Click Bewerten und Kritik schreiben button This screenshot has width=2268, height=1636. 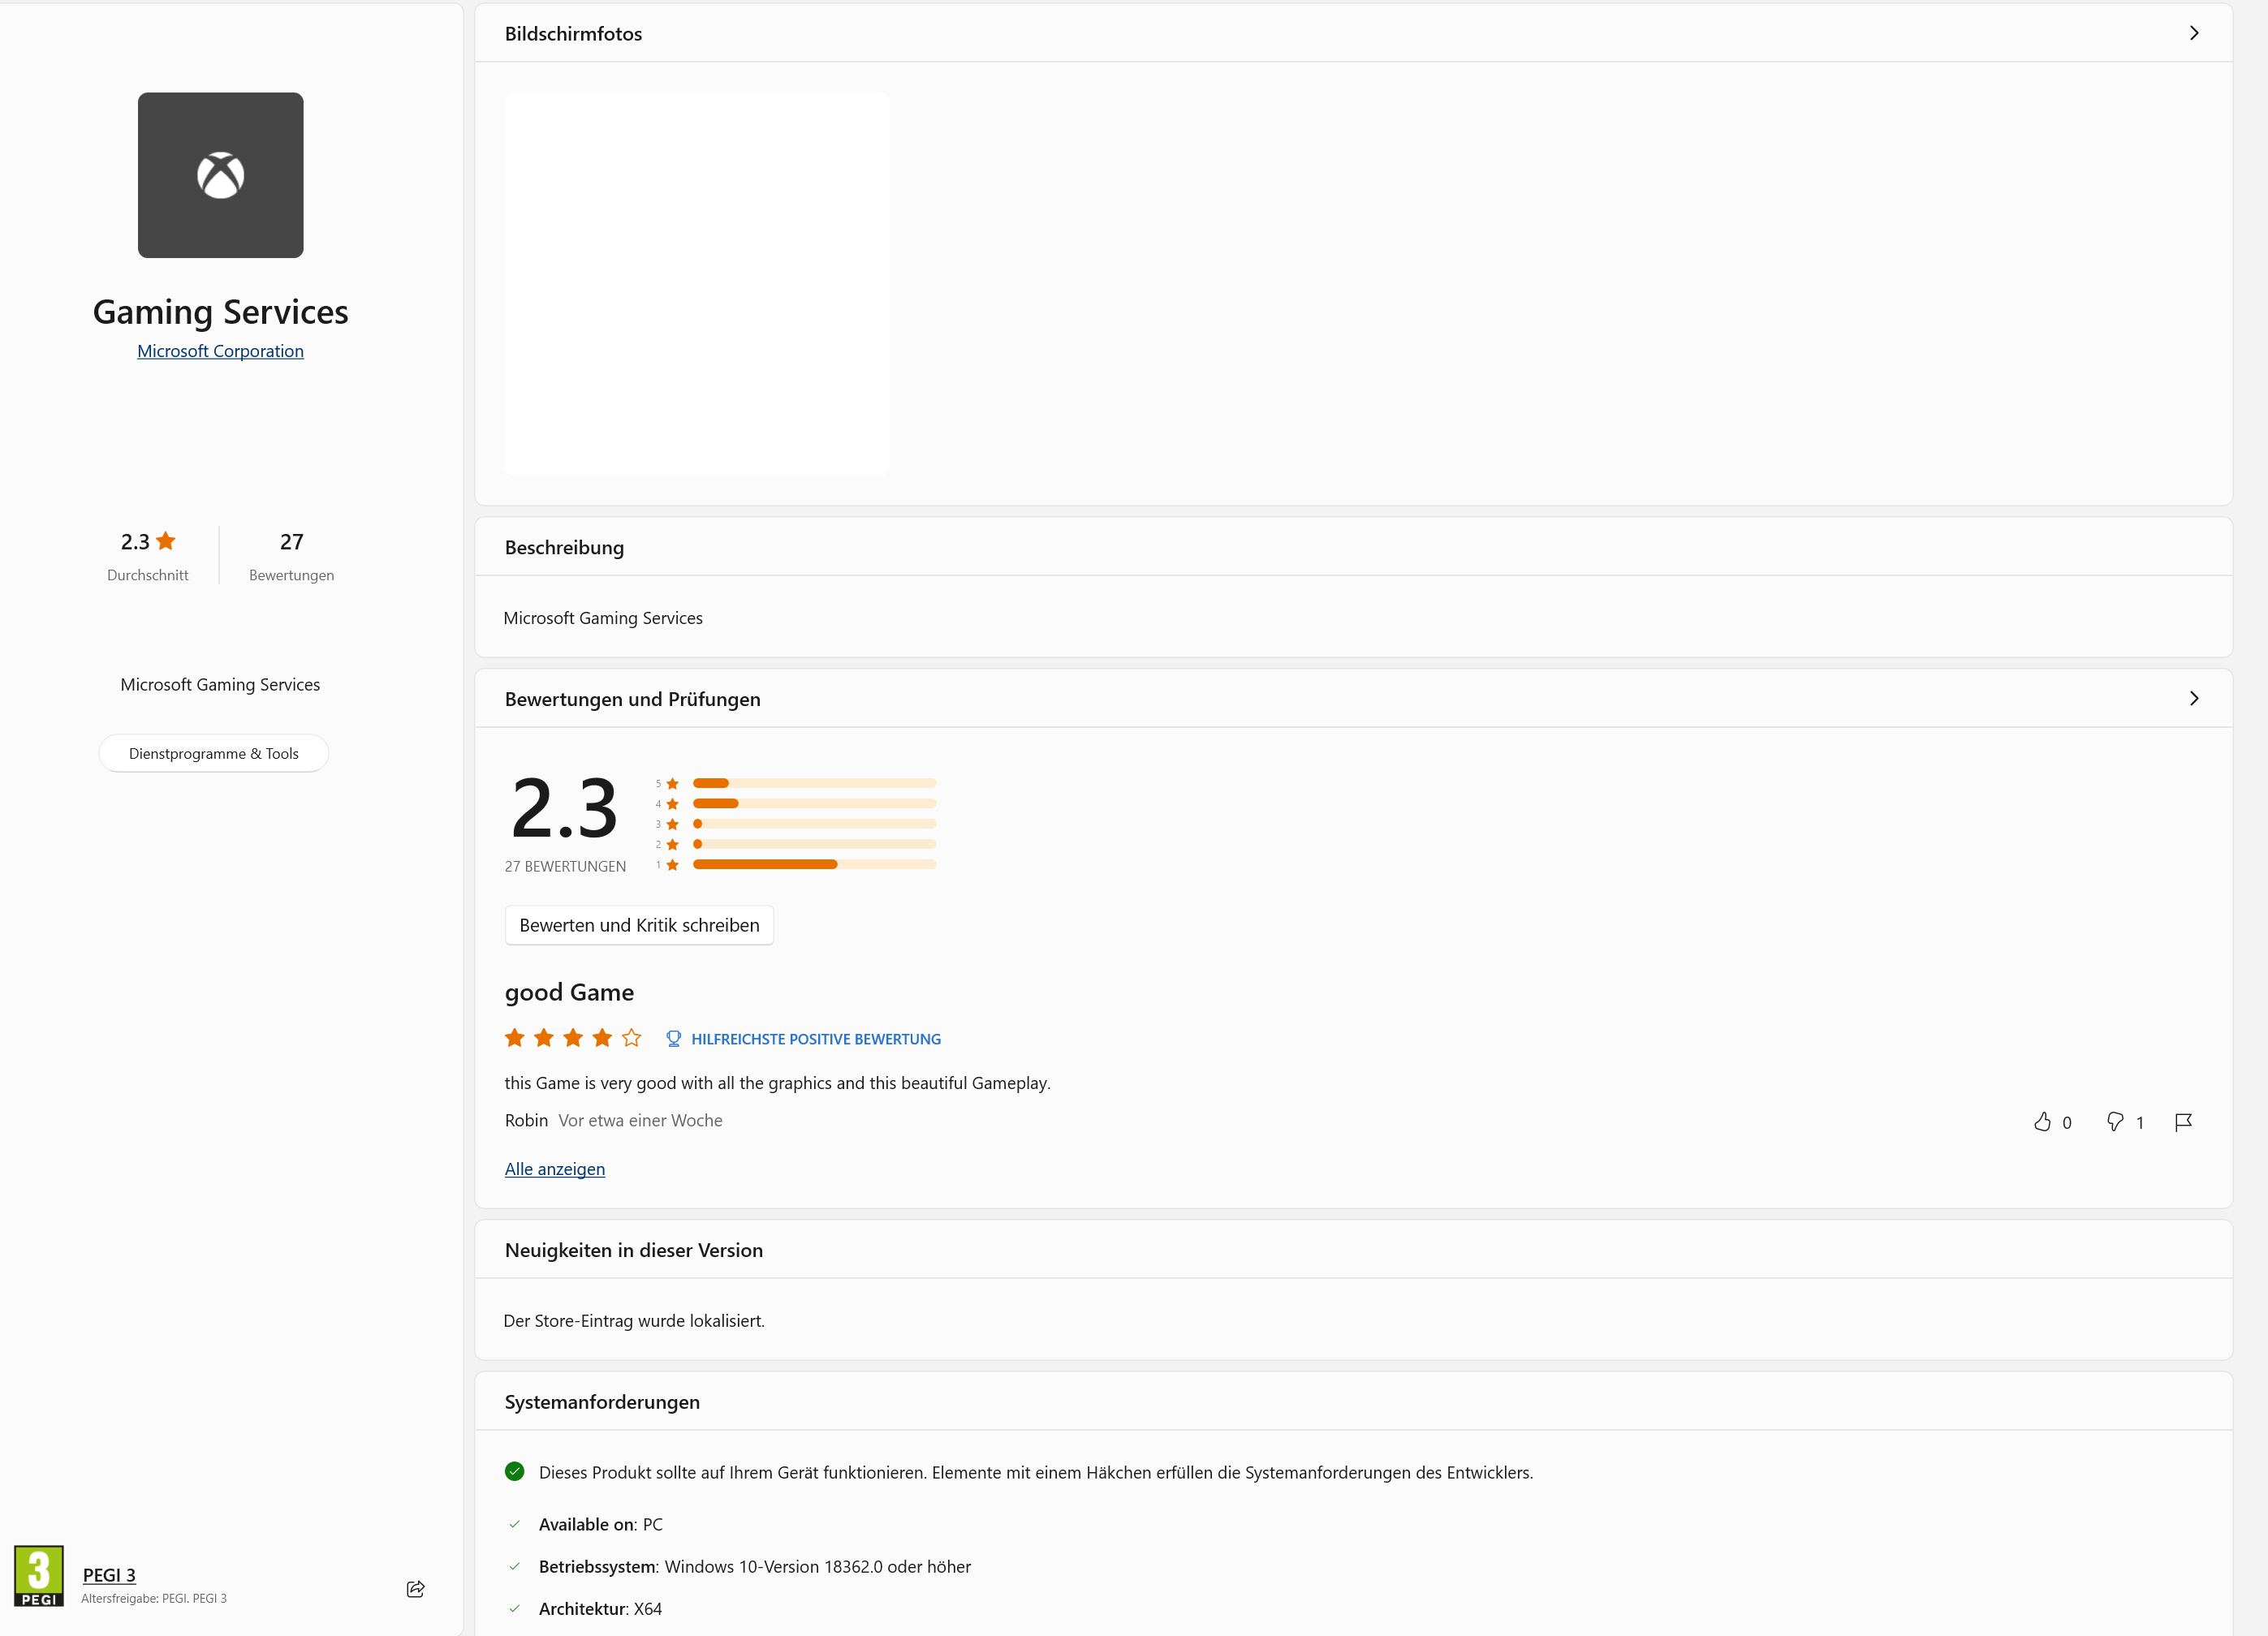pos(639,925)
